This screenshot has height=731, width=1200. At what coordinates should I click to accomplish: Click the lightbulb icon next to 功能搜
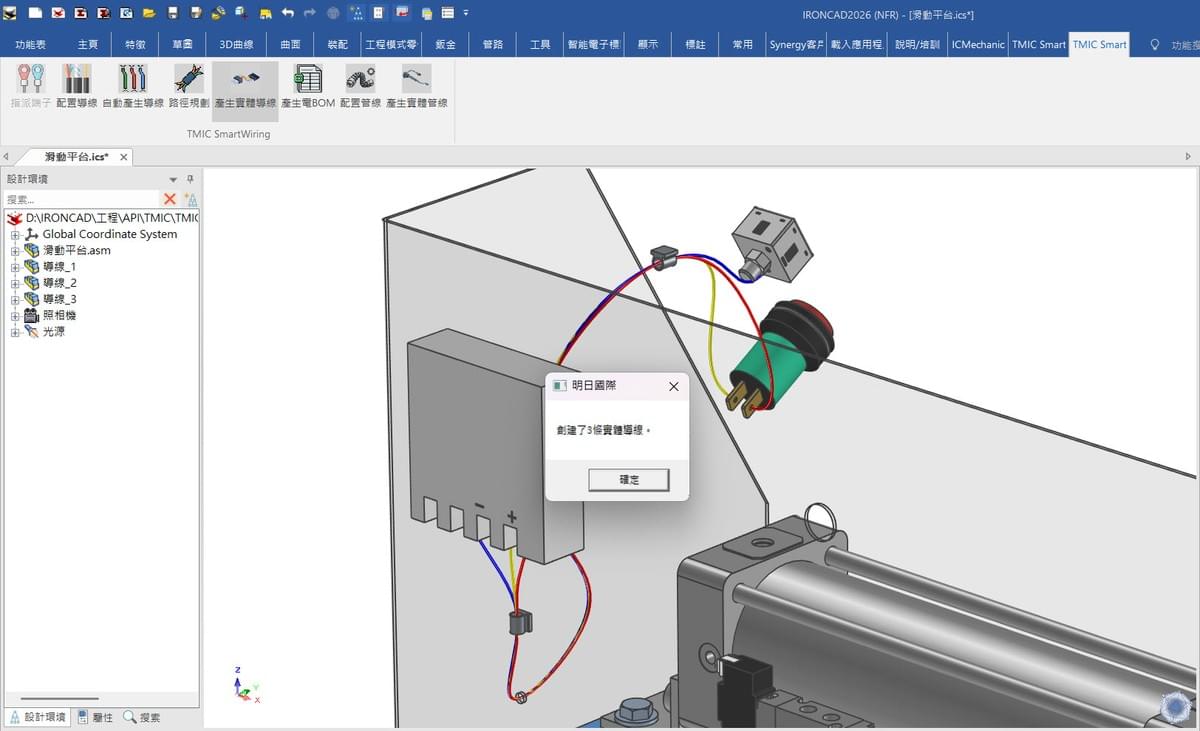coord(1155,45)
